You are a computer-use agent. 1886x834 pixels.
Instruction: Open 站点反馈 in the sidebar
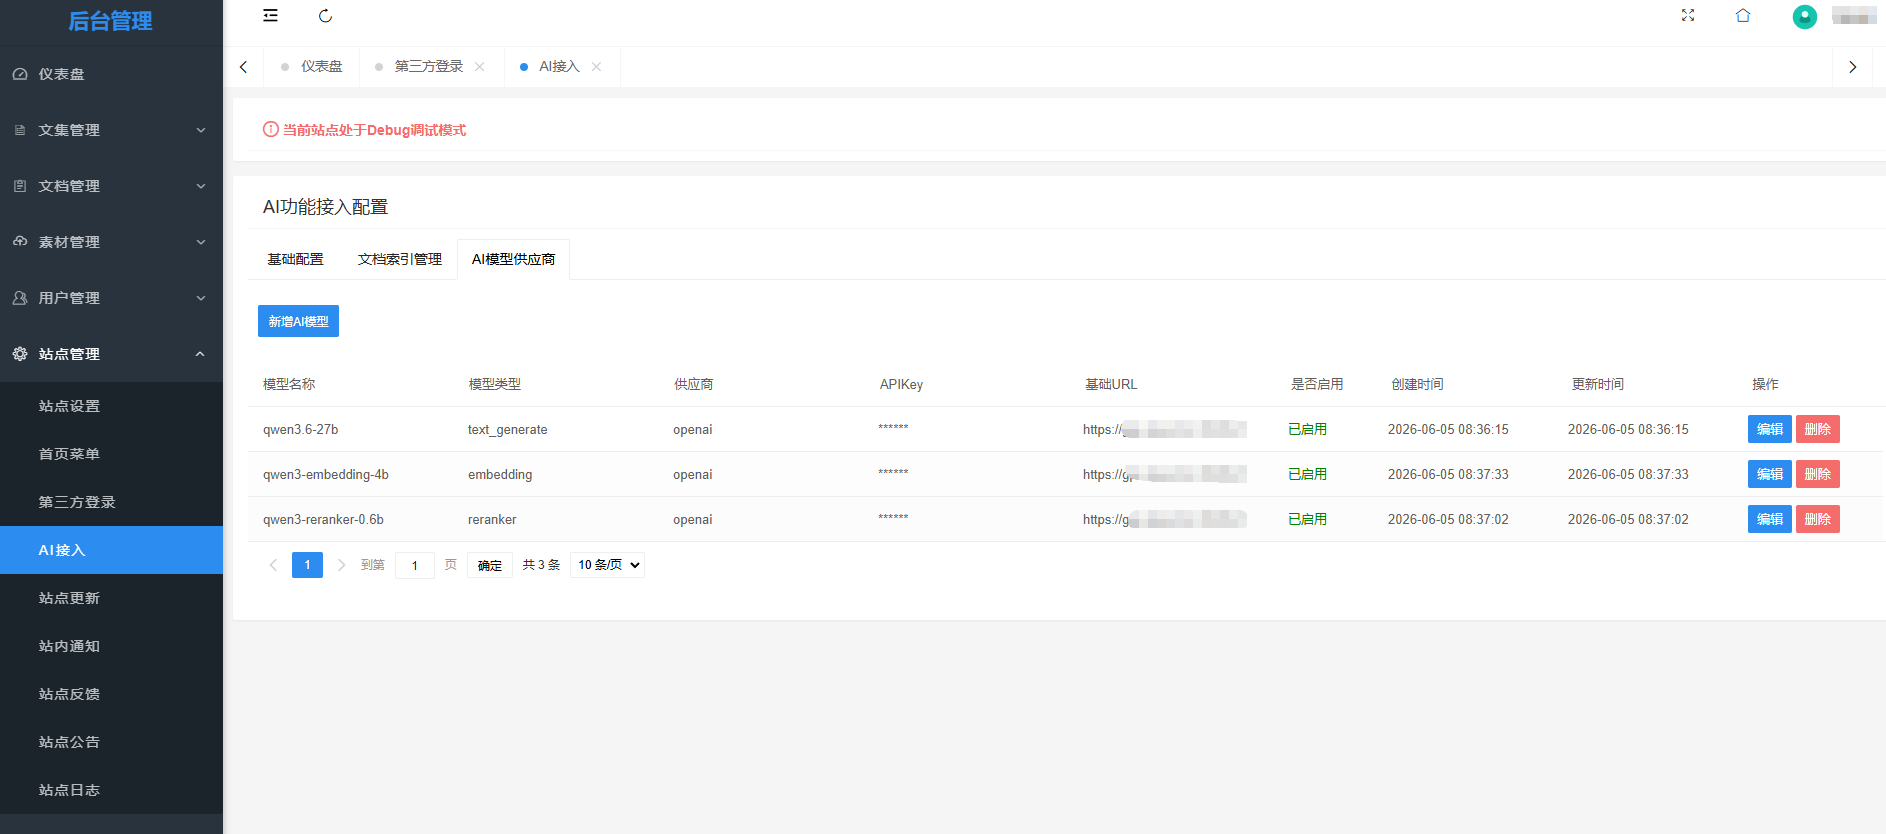111,694
